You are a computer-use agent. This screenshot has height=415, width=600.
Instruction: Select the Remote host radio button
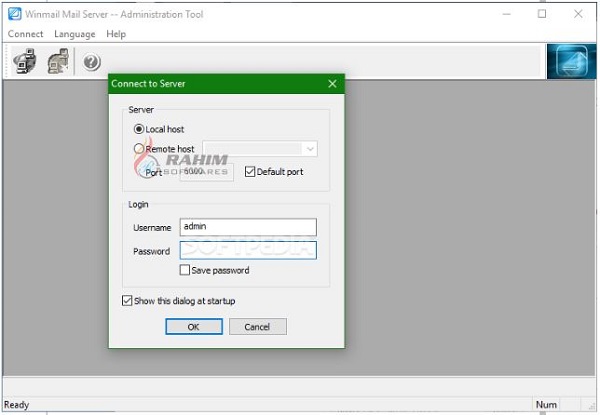[x=139, y=148]
